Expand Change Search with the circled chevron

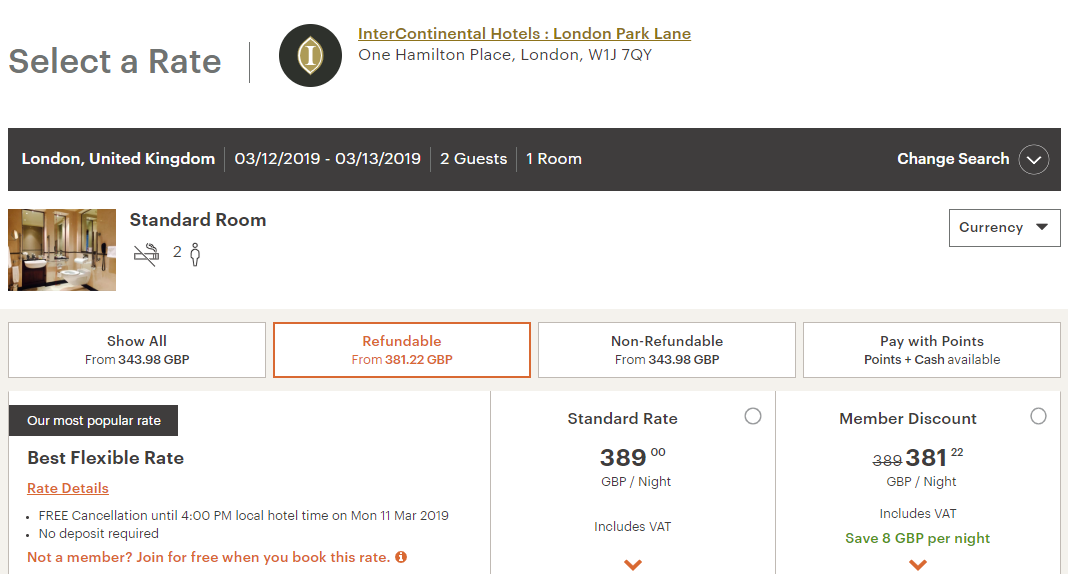pos(1033,159)
